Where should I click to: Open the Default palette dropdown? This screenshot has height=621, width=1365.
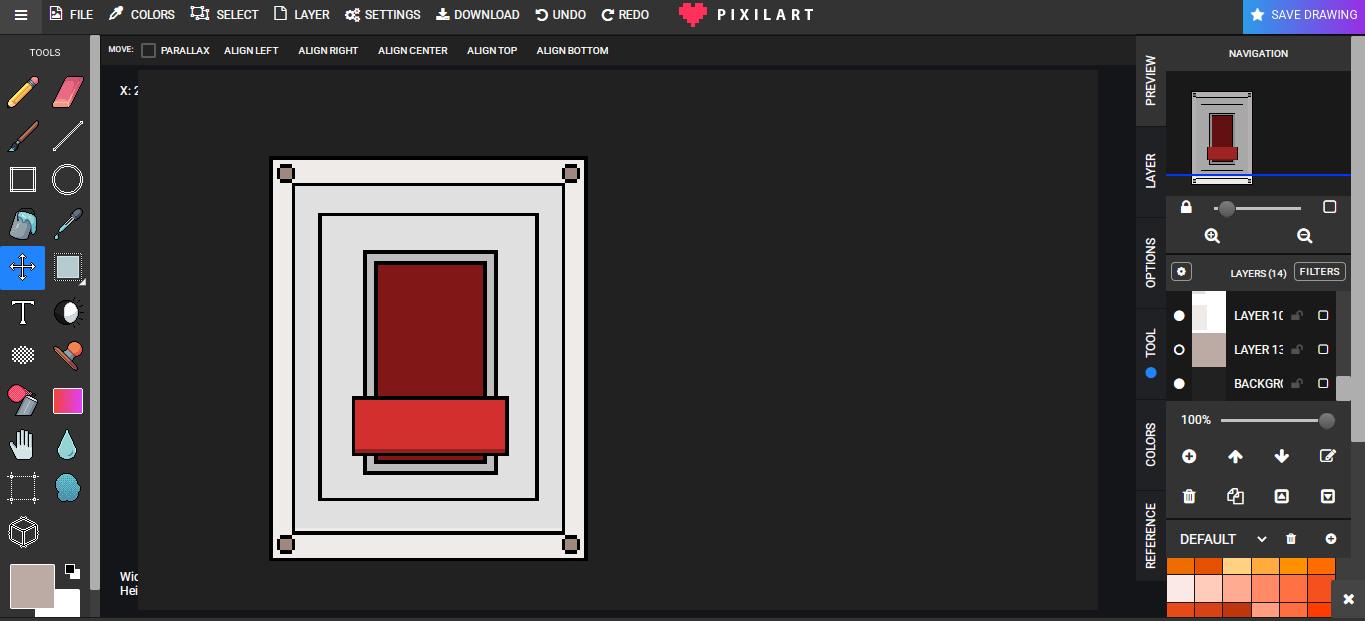tap(1224, 539)
